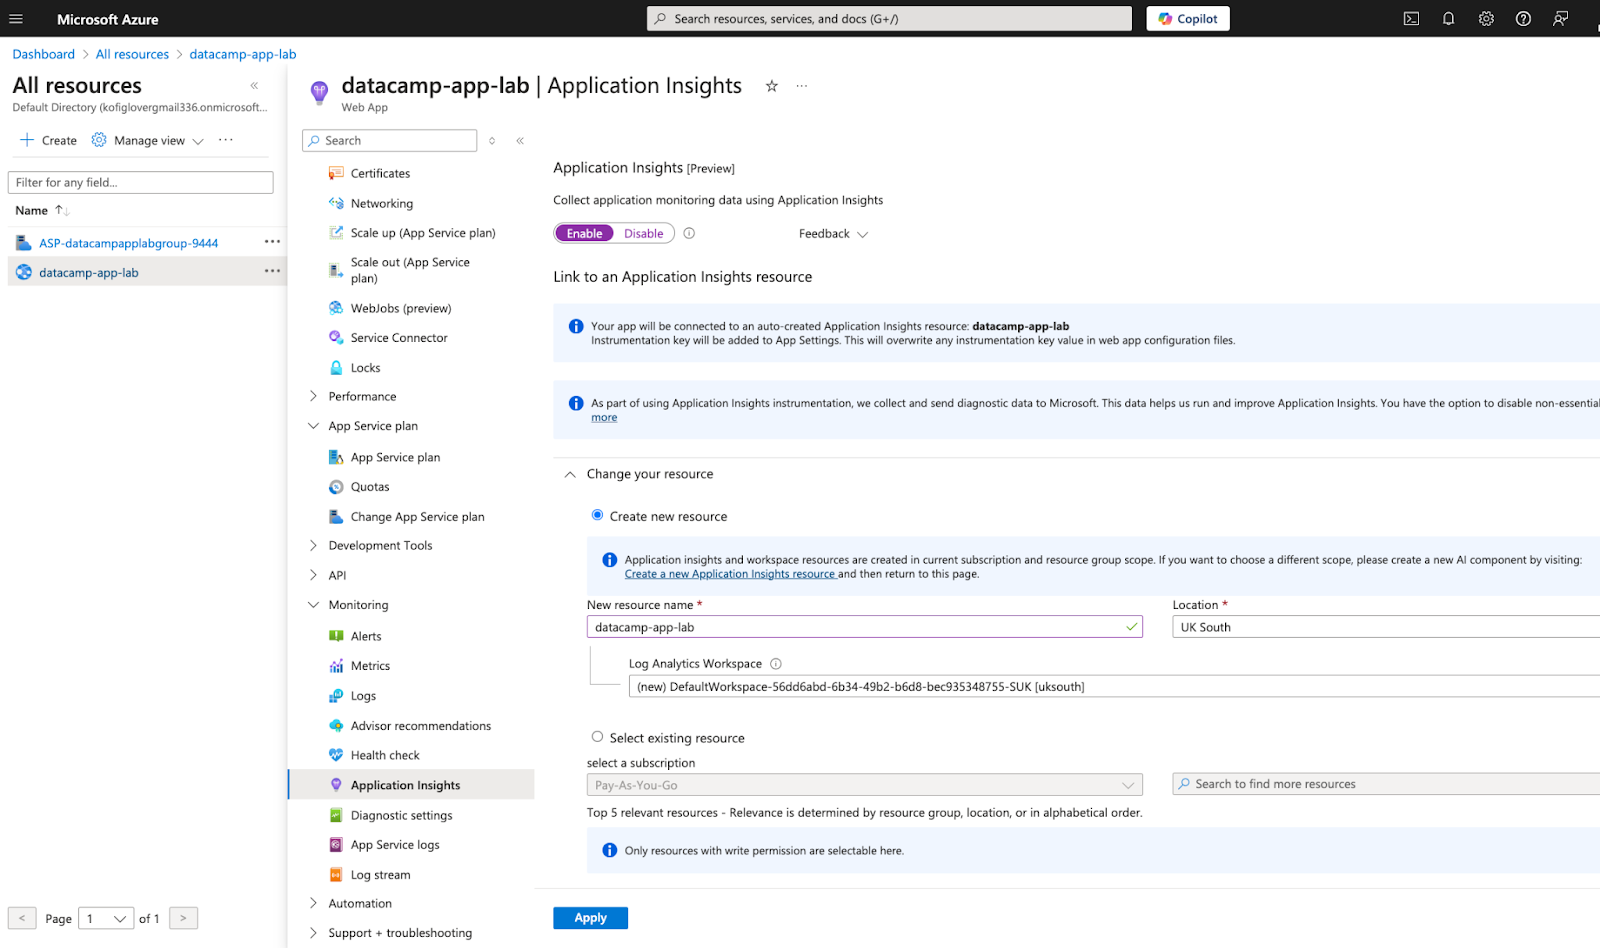Open the Azure portal hamburger menu

coord(16,19)
